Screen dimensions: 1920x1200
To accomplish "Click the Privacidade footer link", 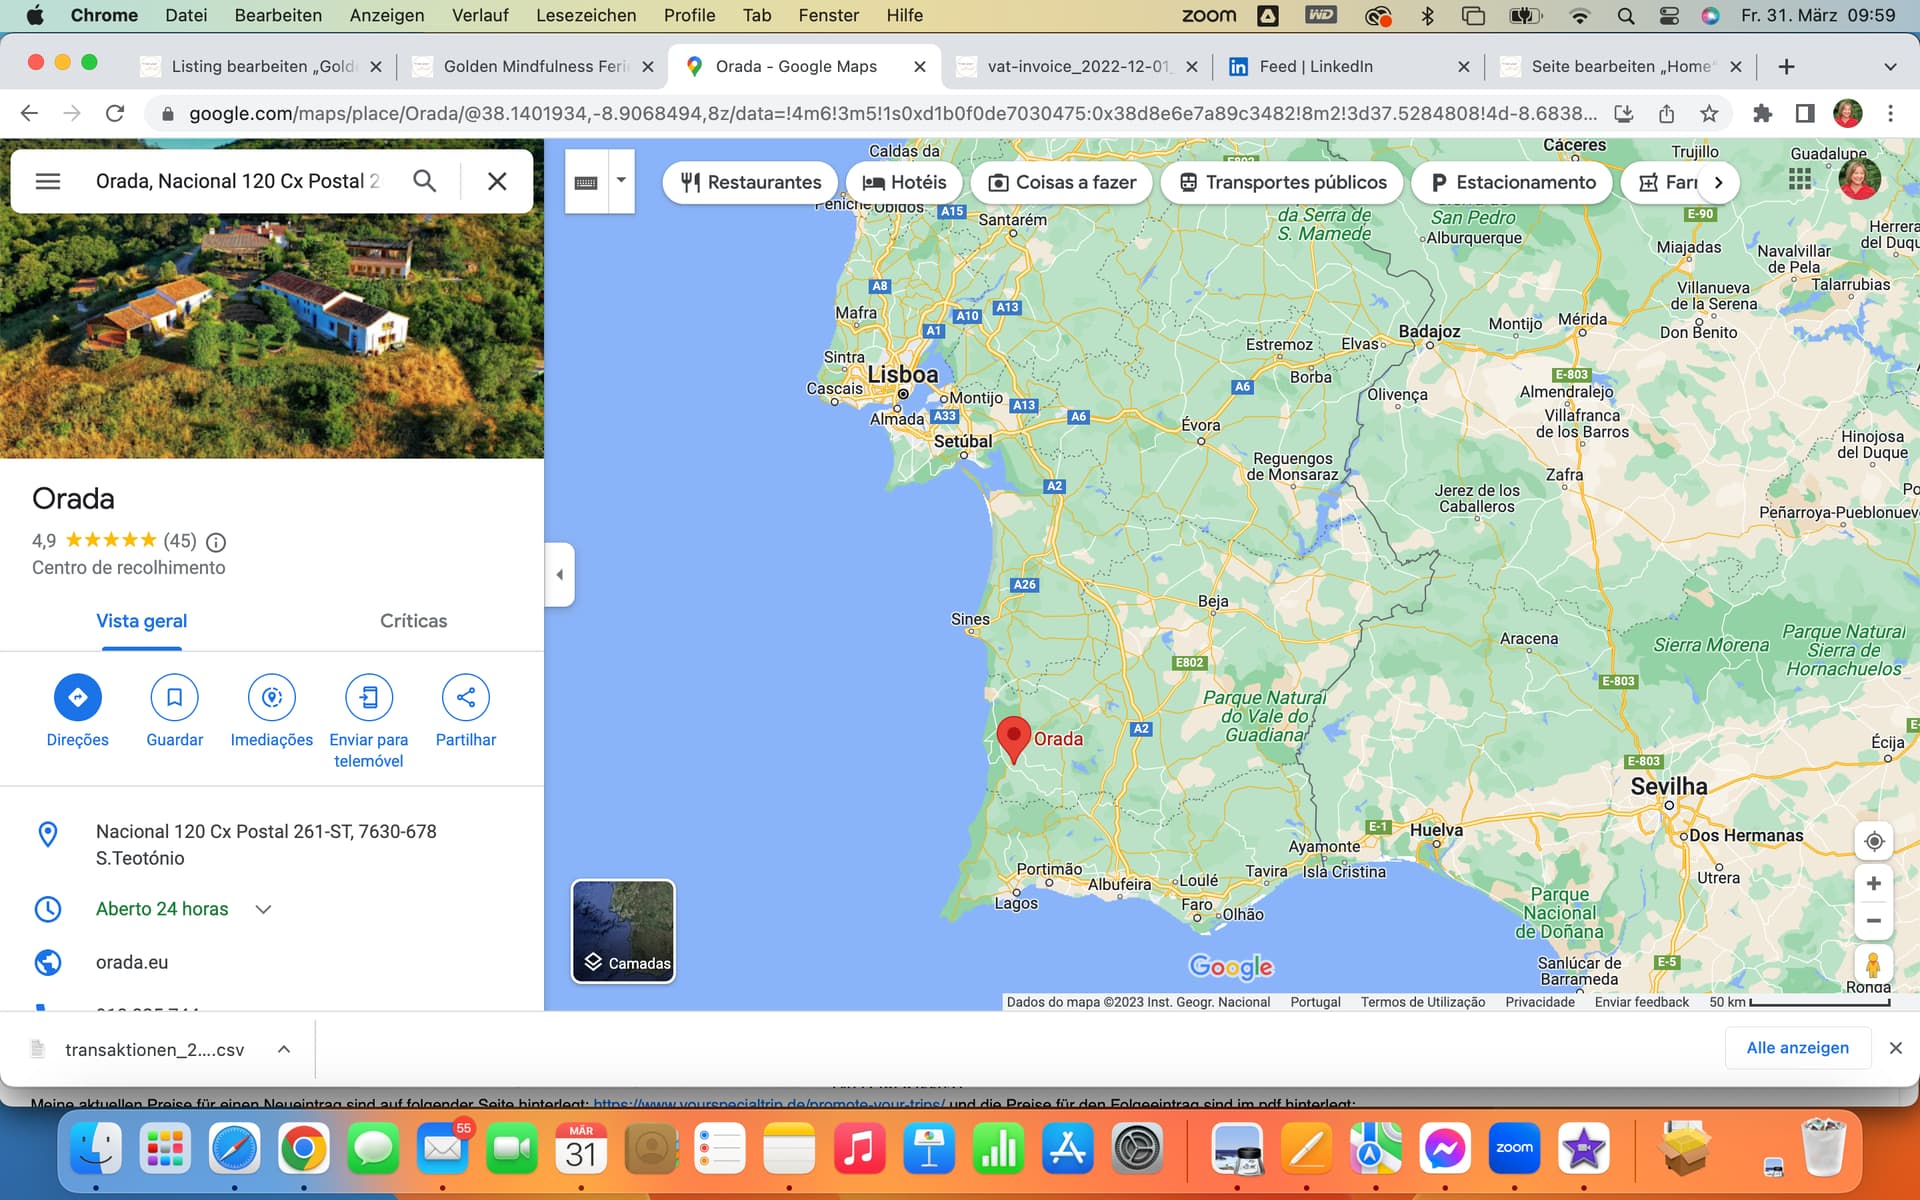I will coord(1539,1002).
